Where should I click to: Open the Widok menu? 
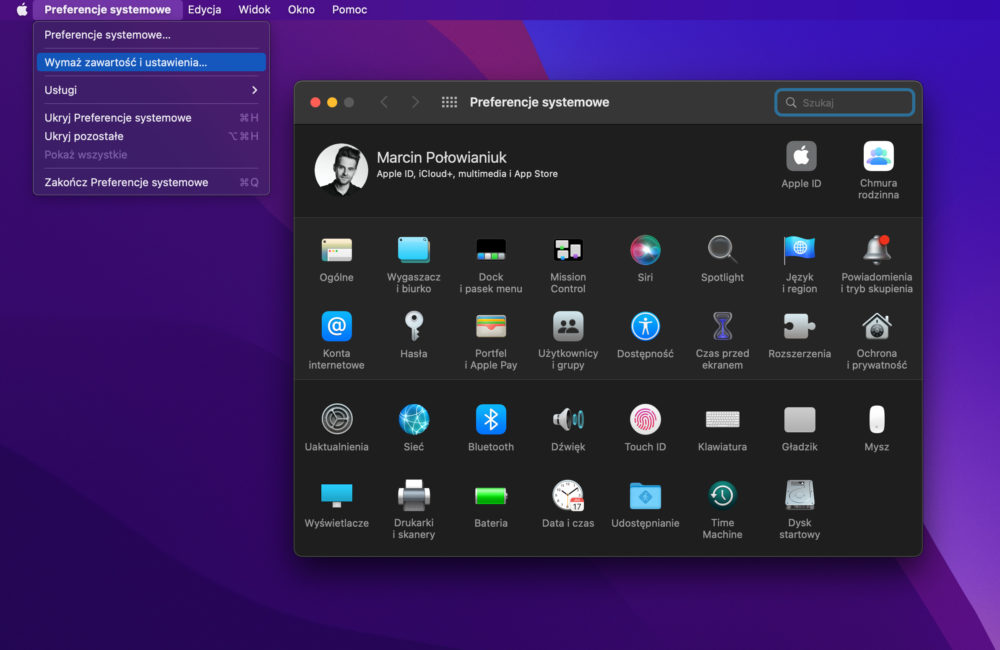[254, 10]
